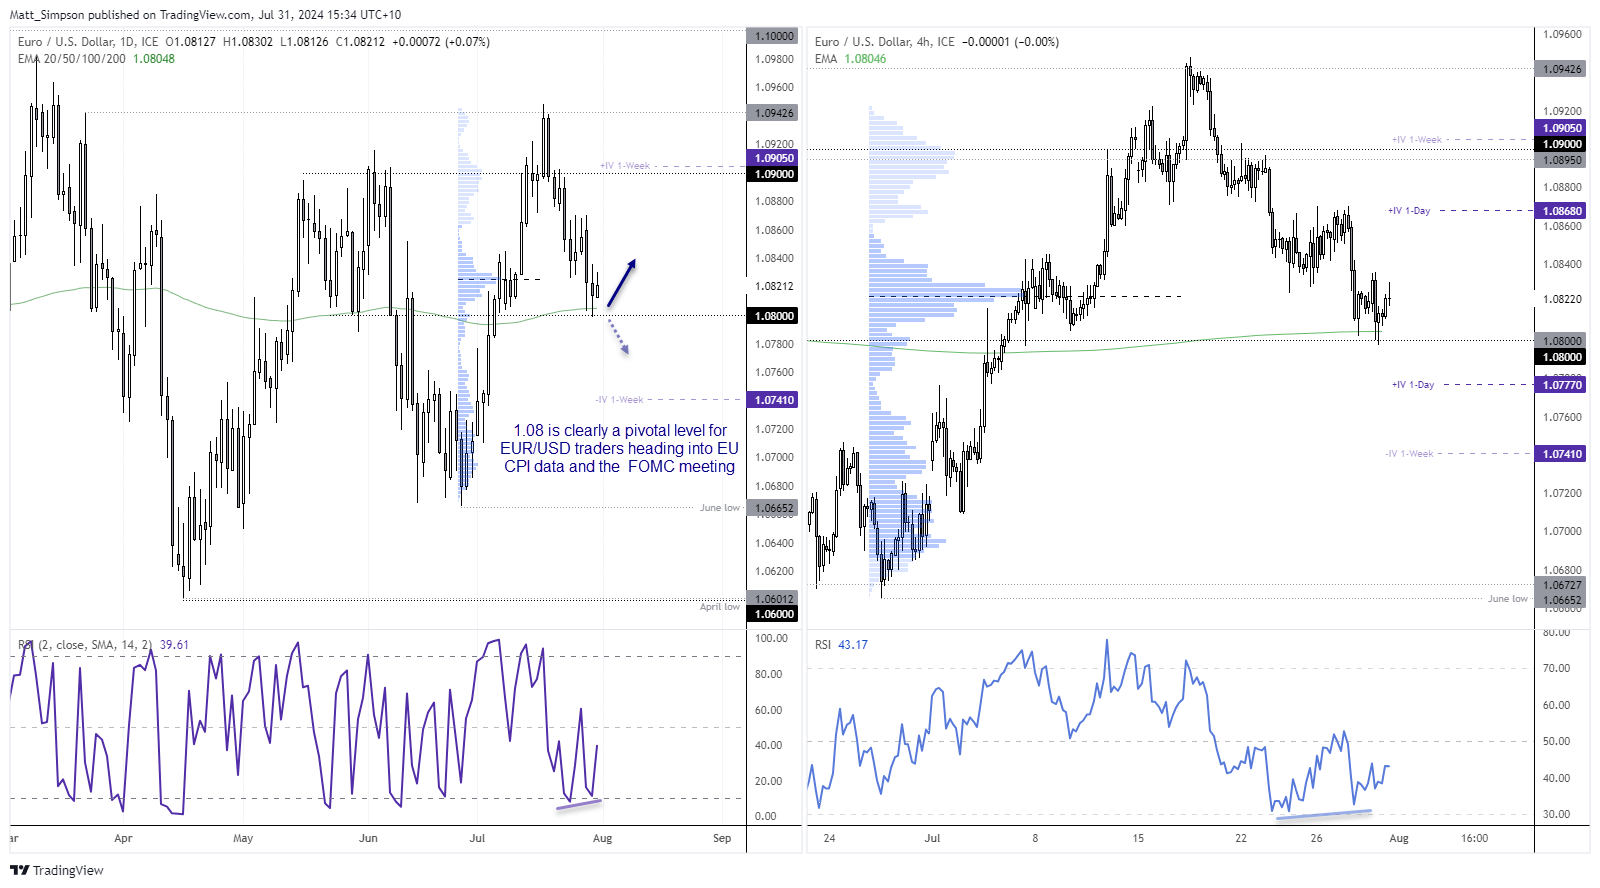The width and height of the screenshot is (1600, 888).
Task: Select the -IV 1-Week label on 4h chart
Action: coord(1410,454)
